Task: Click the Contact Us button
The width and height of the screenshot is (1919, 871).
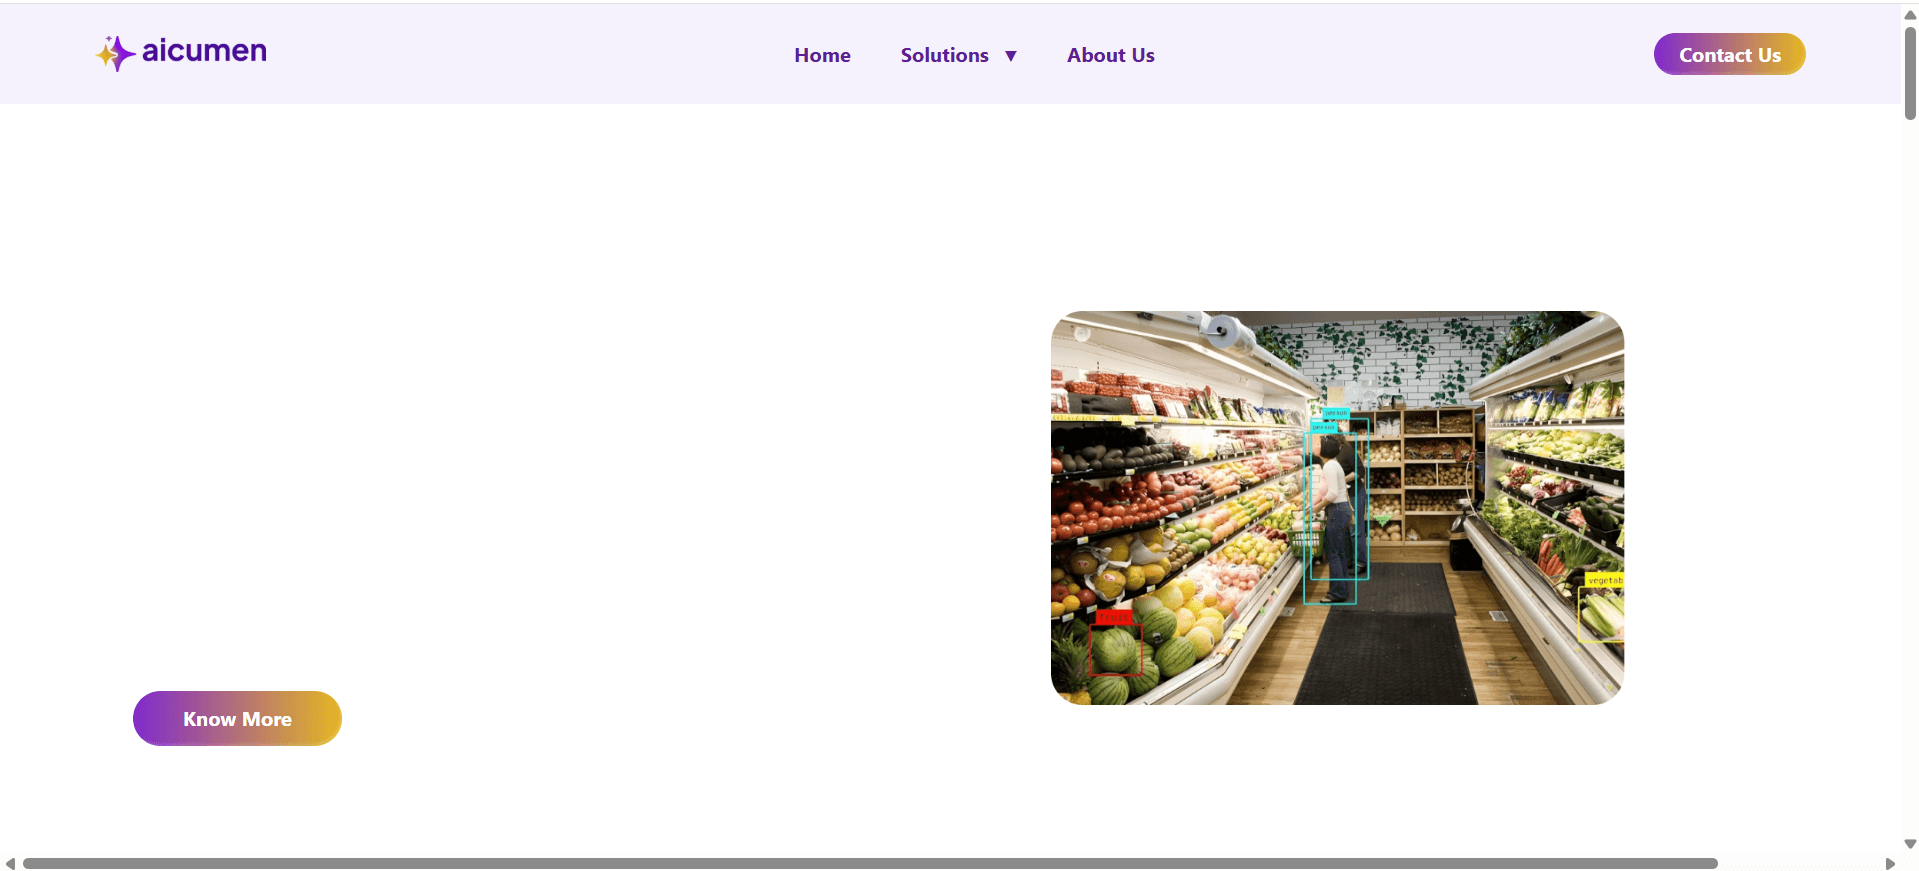Action: point(1729,54)
